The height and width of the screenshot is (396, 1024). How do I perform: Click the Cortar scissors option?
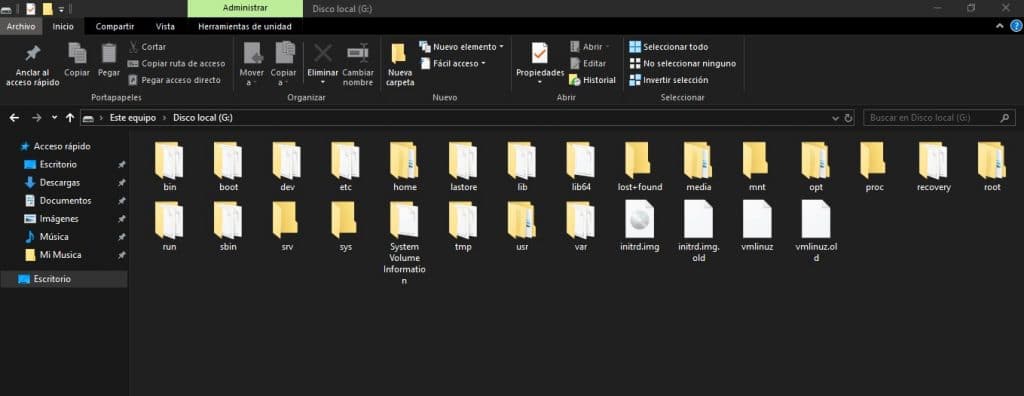148,47
